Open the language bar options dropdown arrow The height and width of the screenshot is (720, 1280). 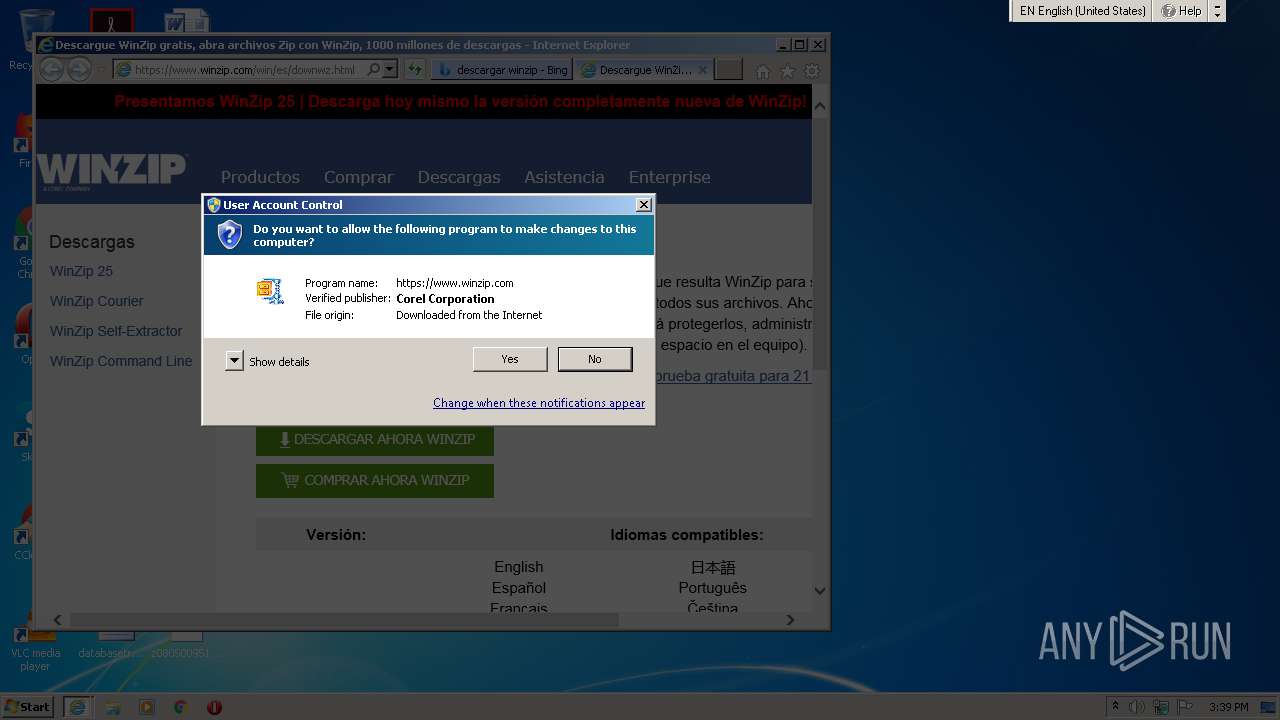[1217, 11]
